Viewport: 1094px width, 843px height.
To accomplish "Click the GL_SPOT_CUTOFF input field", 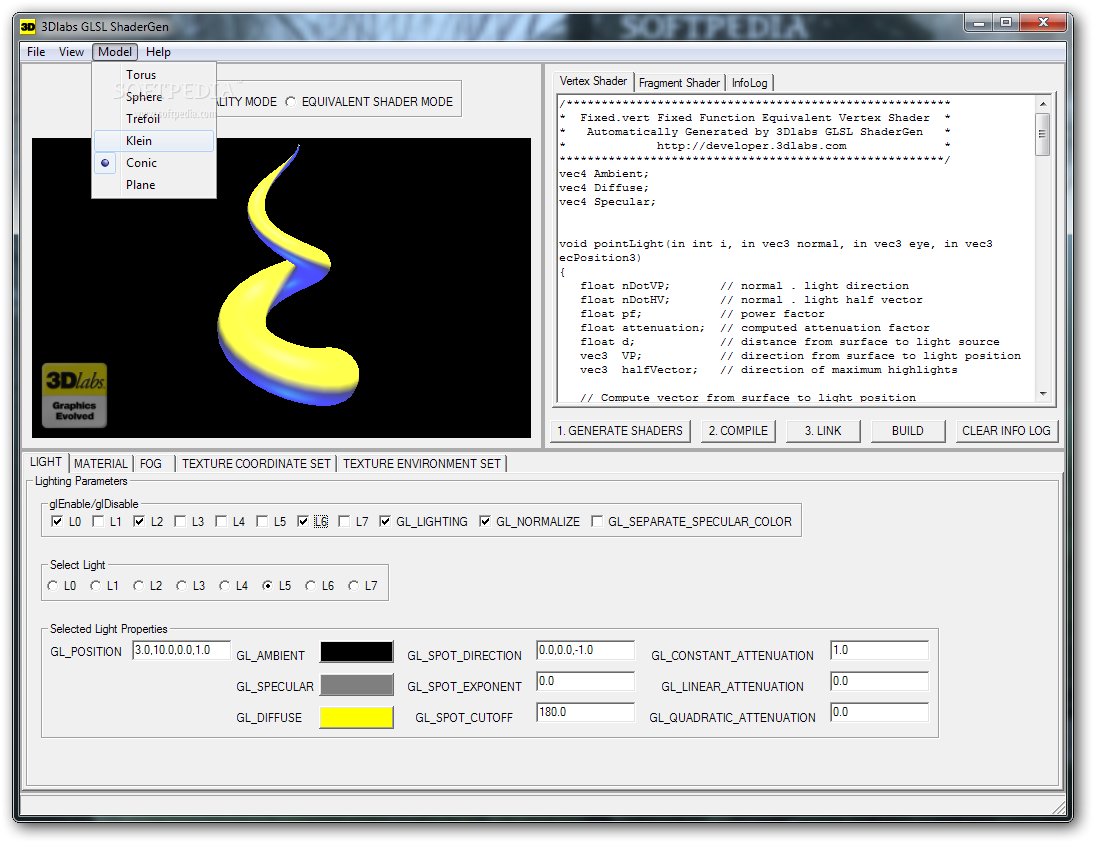I will click(x=585, y=713).
